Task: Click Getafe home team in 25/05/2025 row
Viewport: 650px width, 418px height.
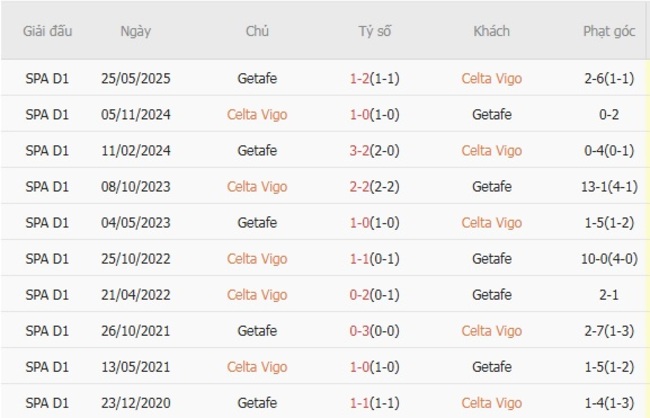Action: tap(257, 78)
